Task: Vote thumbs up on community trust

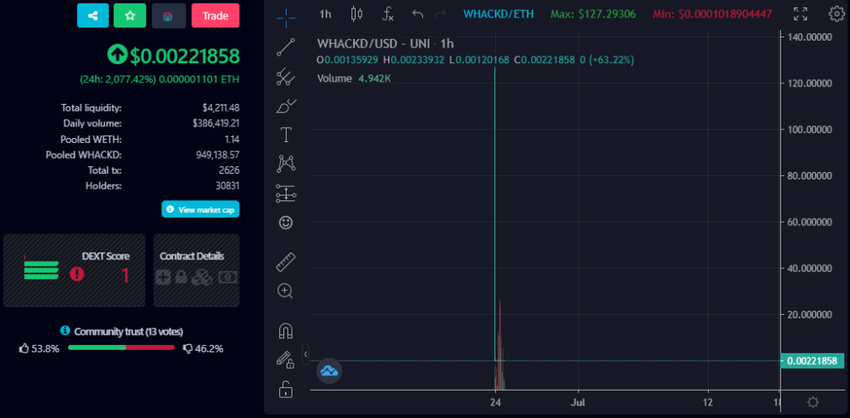Action: 24,349
